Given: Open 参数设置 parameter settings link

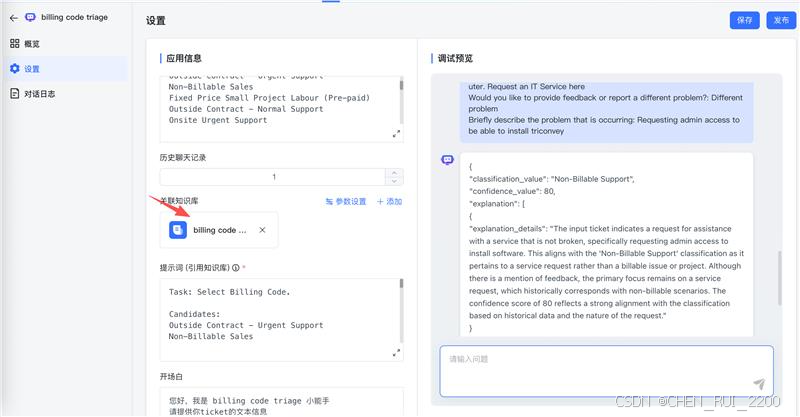Looking at the screenshot, I should click(x=346, y=202).
